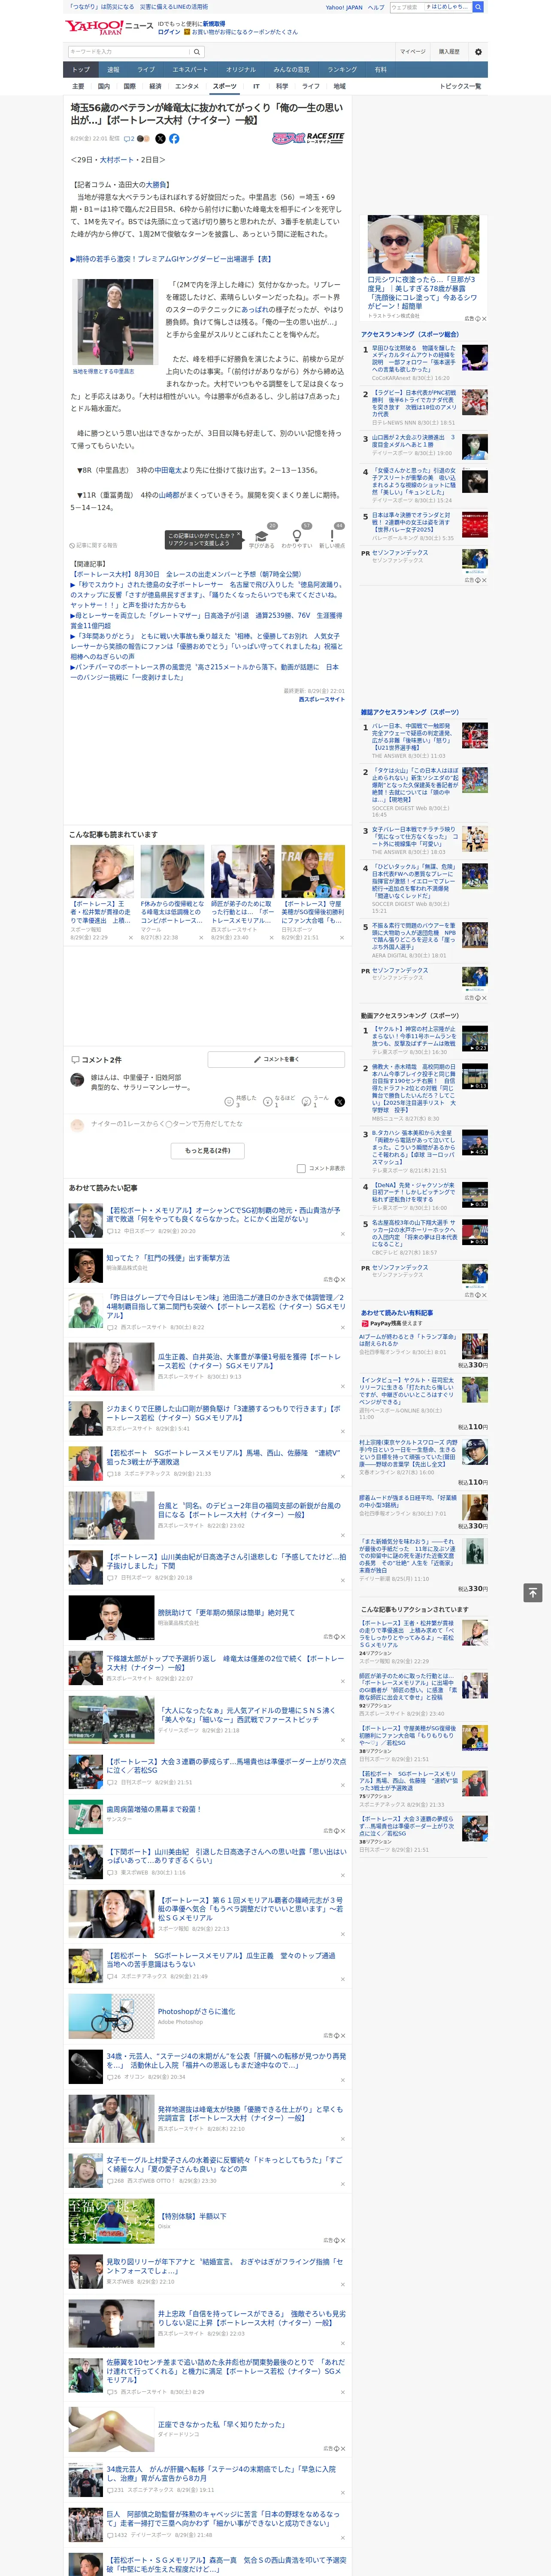
Task: Click the blue search magnifier button at top
Action: coord(479,7)
